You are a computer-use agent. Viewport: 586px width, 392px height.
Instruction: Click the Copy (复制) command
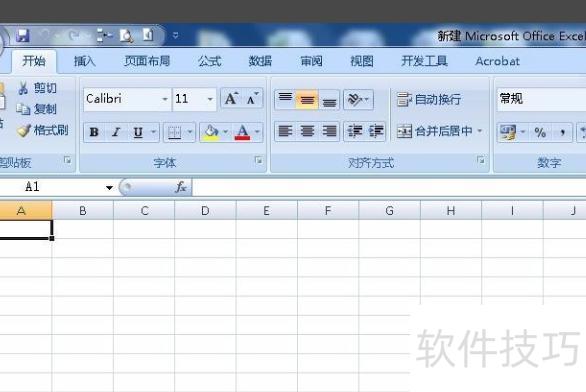[36, 109]
